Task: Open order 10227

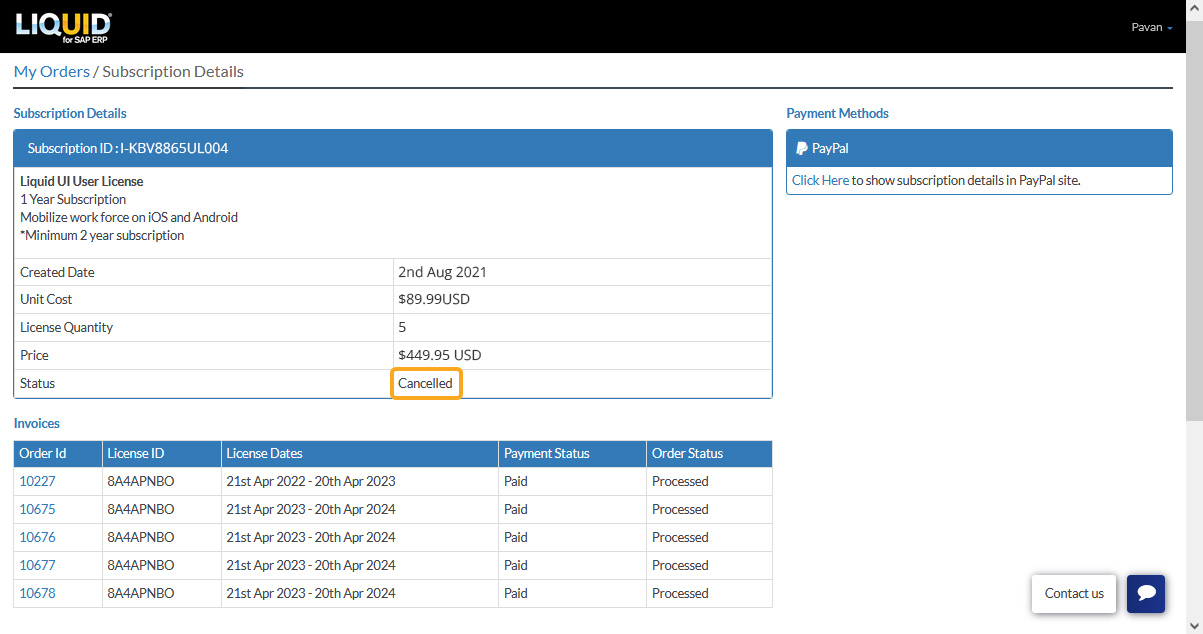Action: 37,481
